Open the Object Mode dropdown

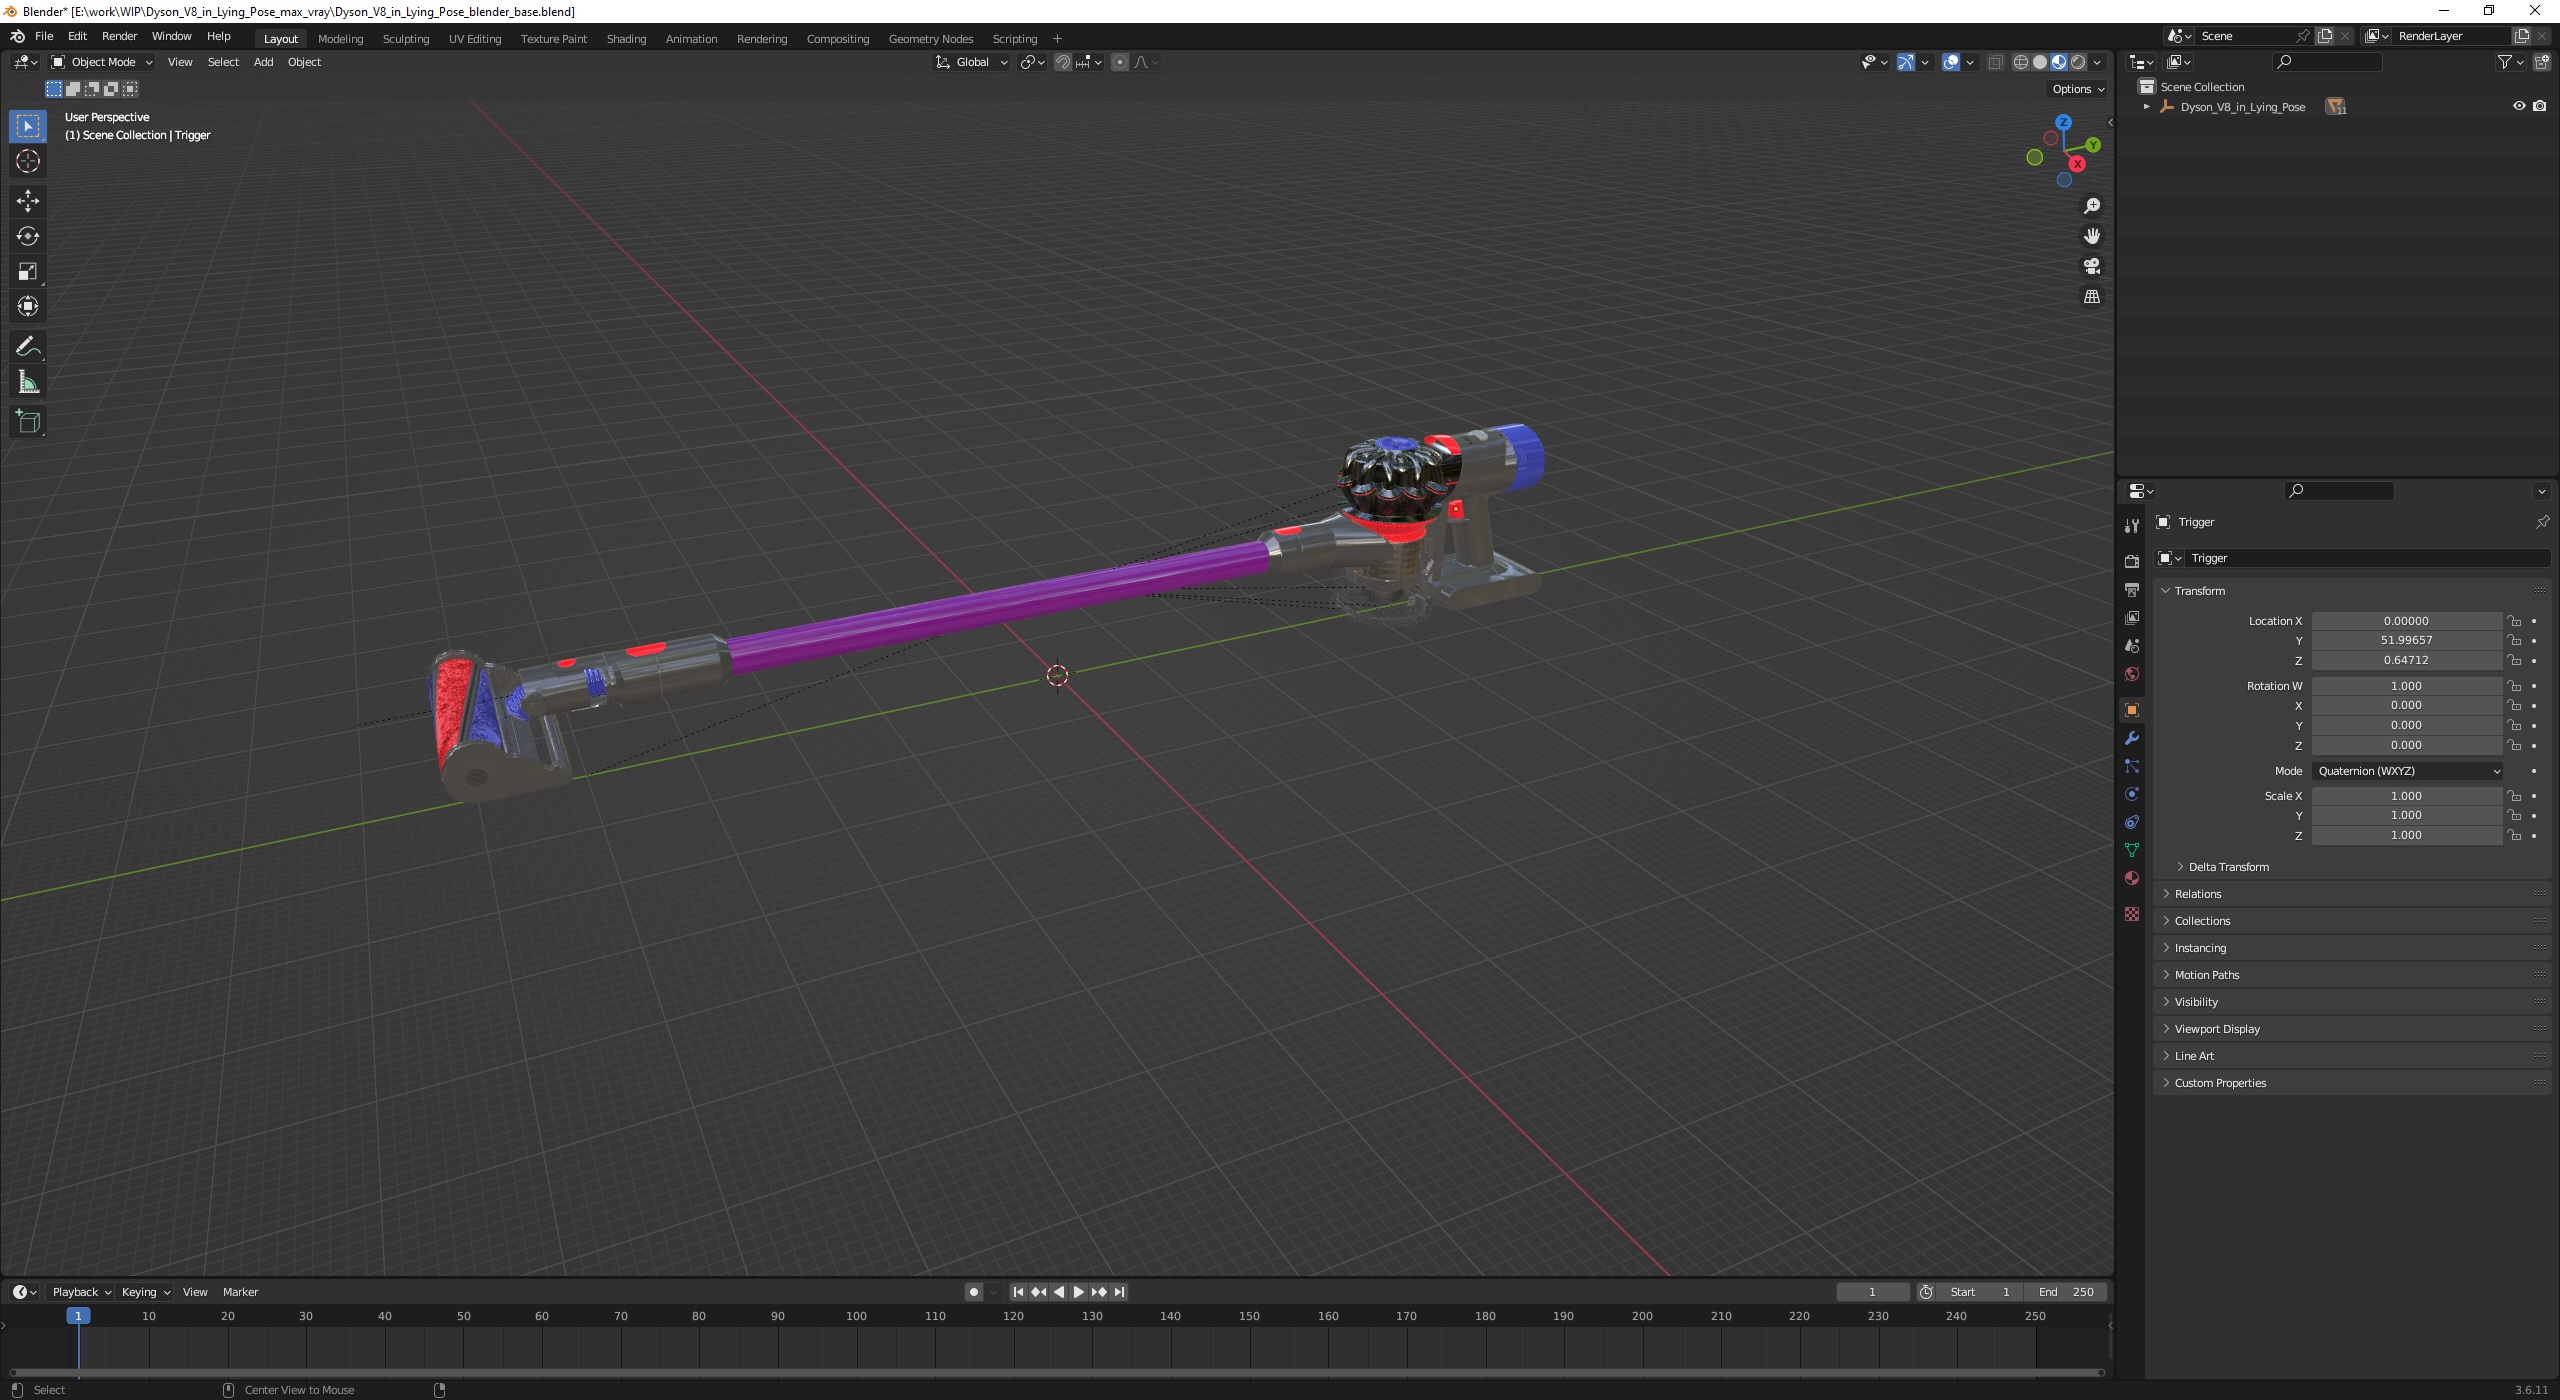(102, 62)
